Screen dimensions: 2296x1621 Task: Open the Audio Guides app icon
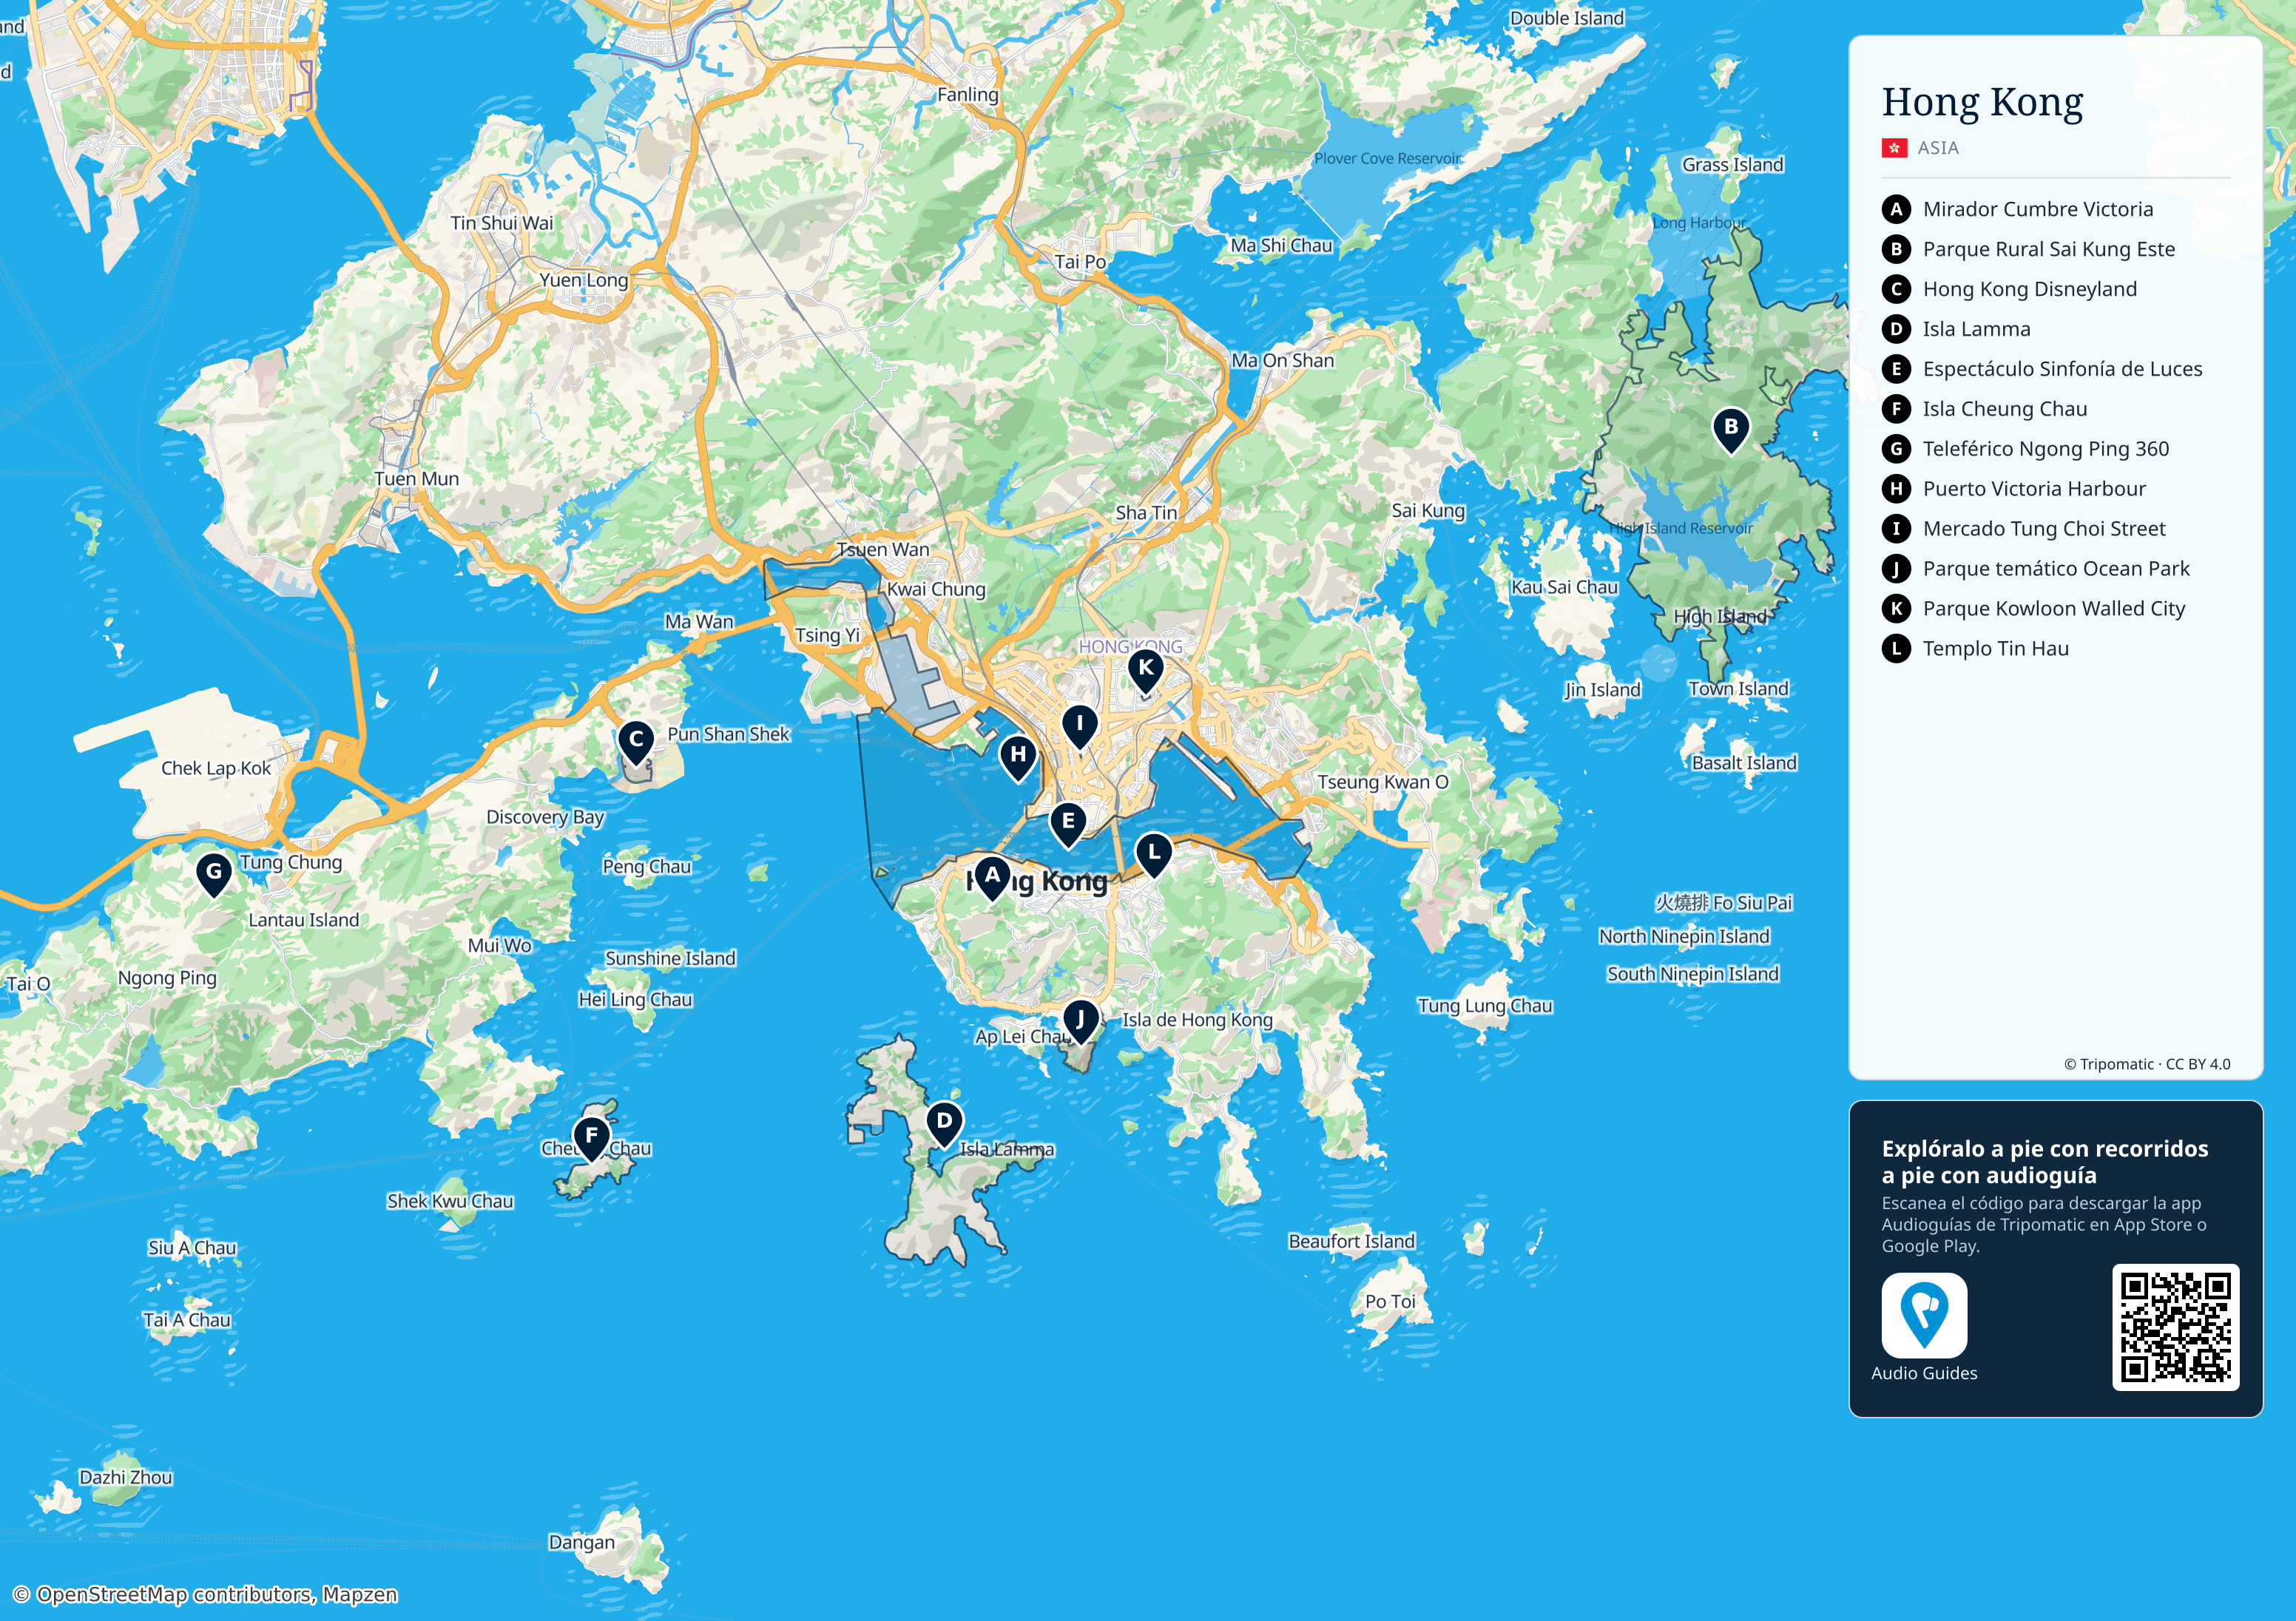tap(1924, 1315)
